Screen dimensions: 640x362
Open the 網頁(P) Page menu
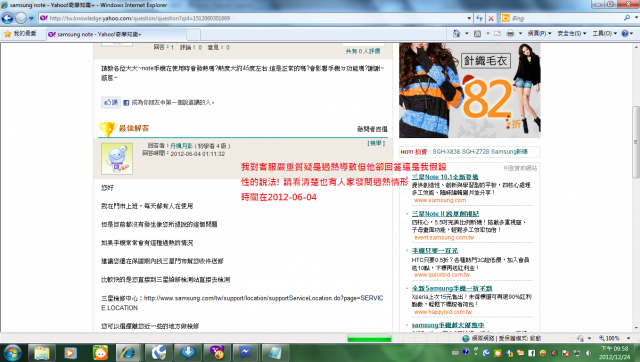click(x=539, y=33)
